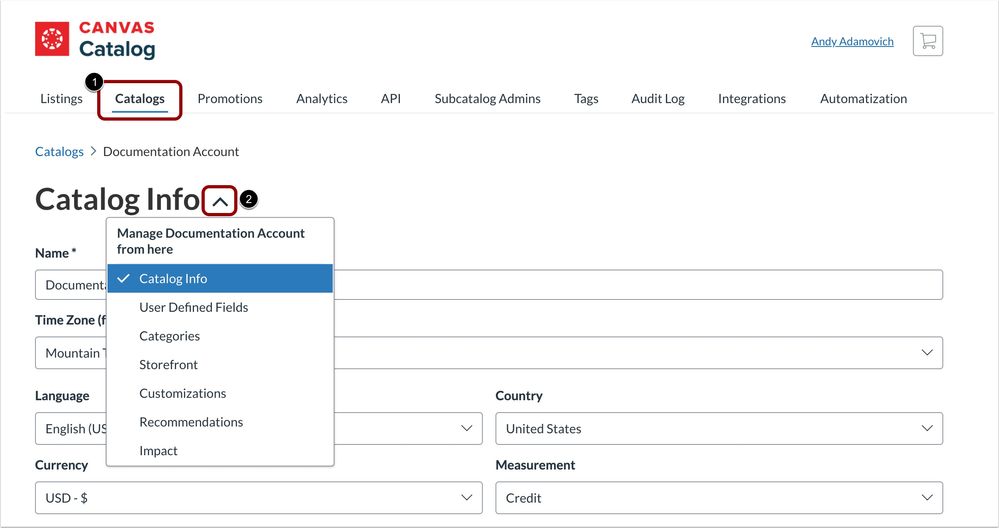
Task: Click the Catalog Info page heading
Action: [117, 200]
